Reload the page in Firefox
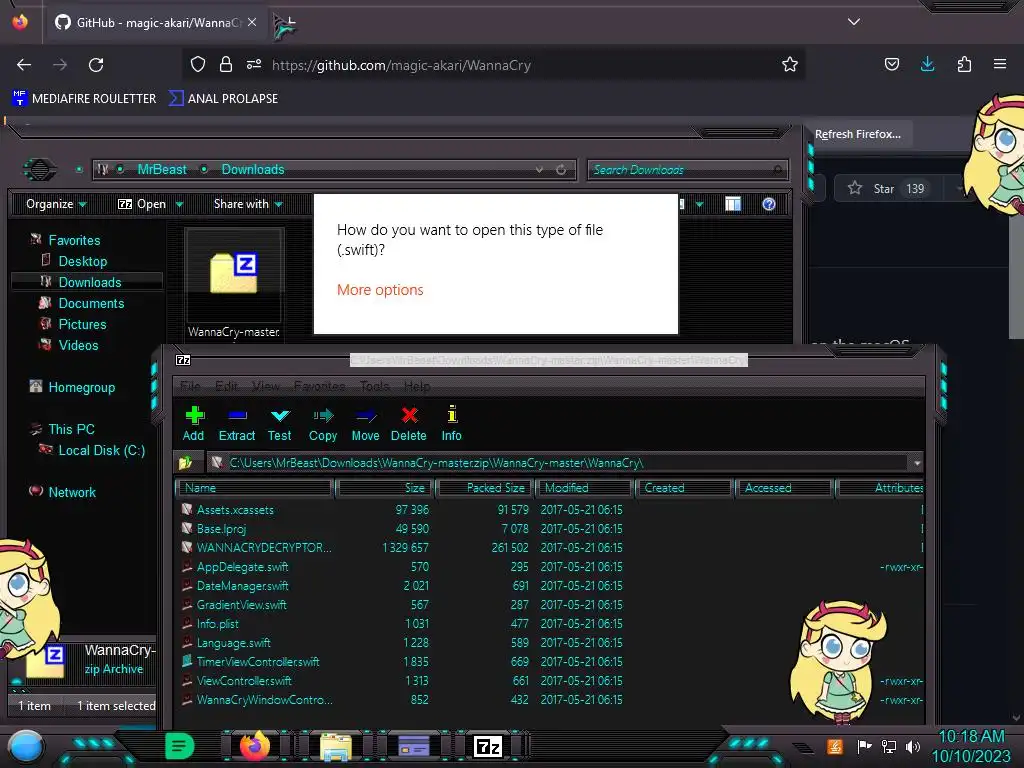This screenshot has width=1024, height=768. pos(96,65)
